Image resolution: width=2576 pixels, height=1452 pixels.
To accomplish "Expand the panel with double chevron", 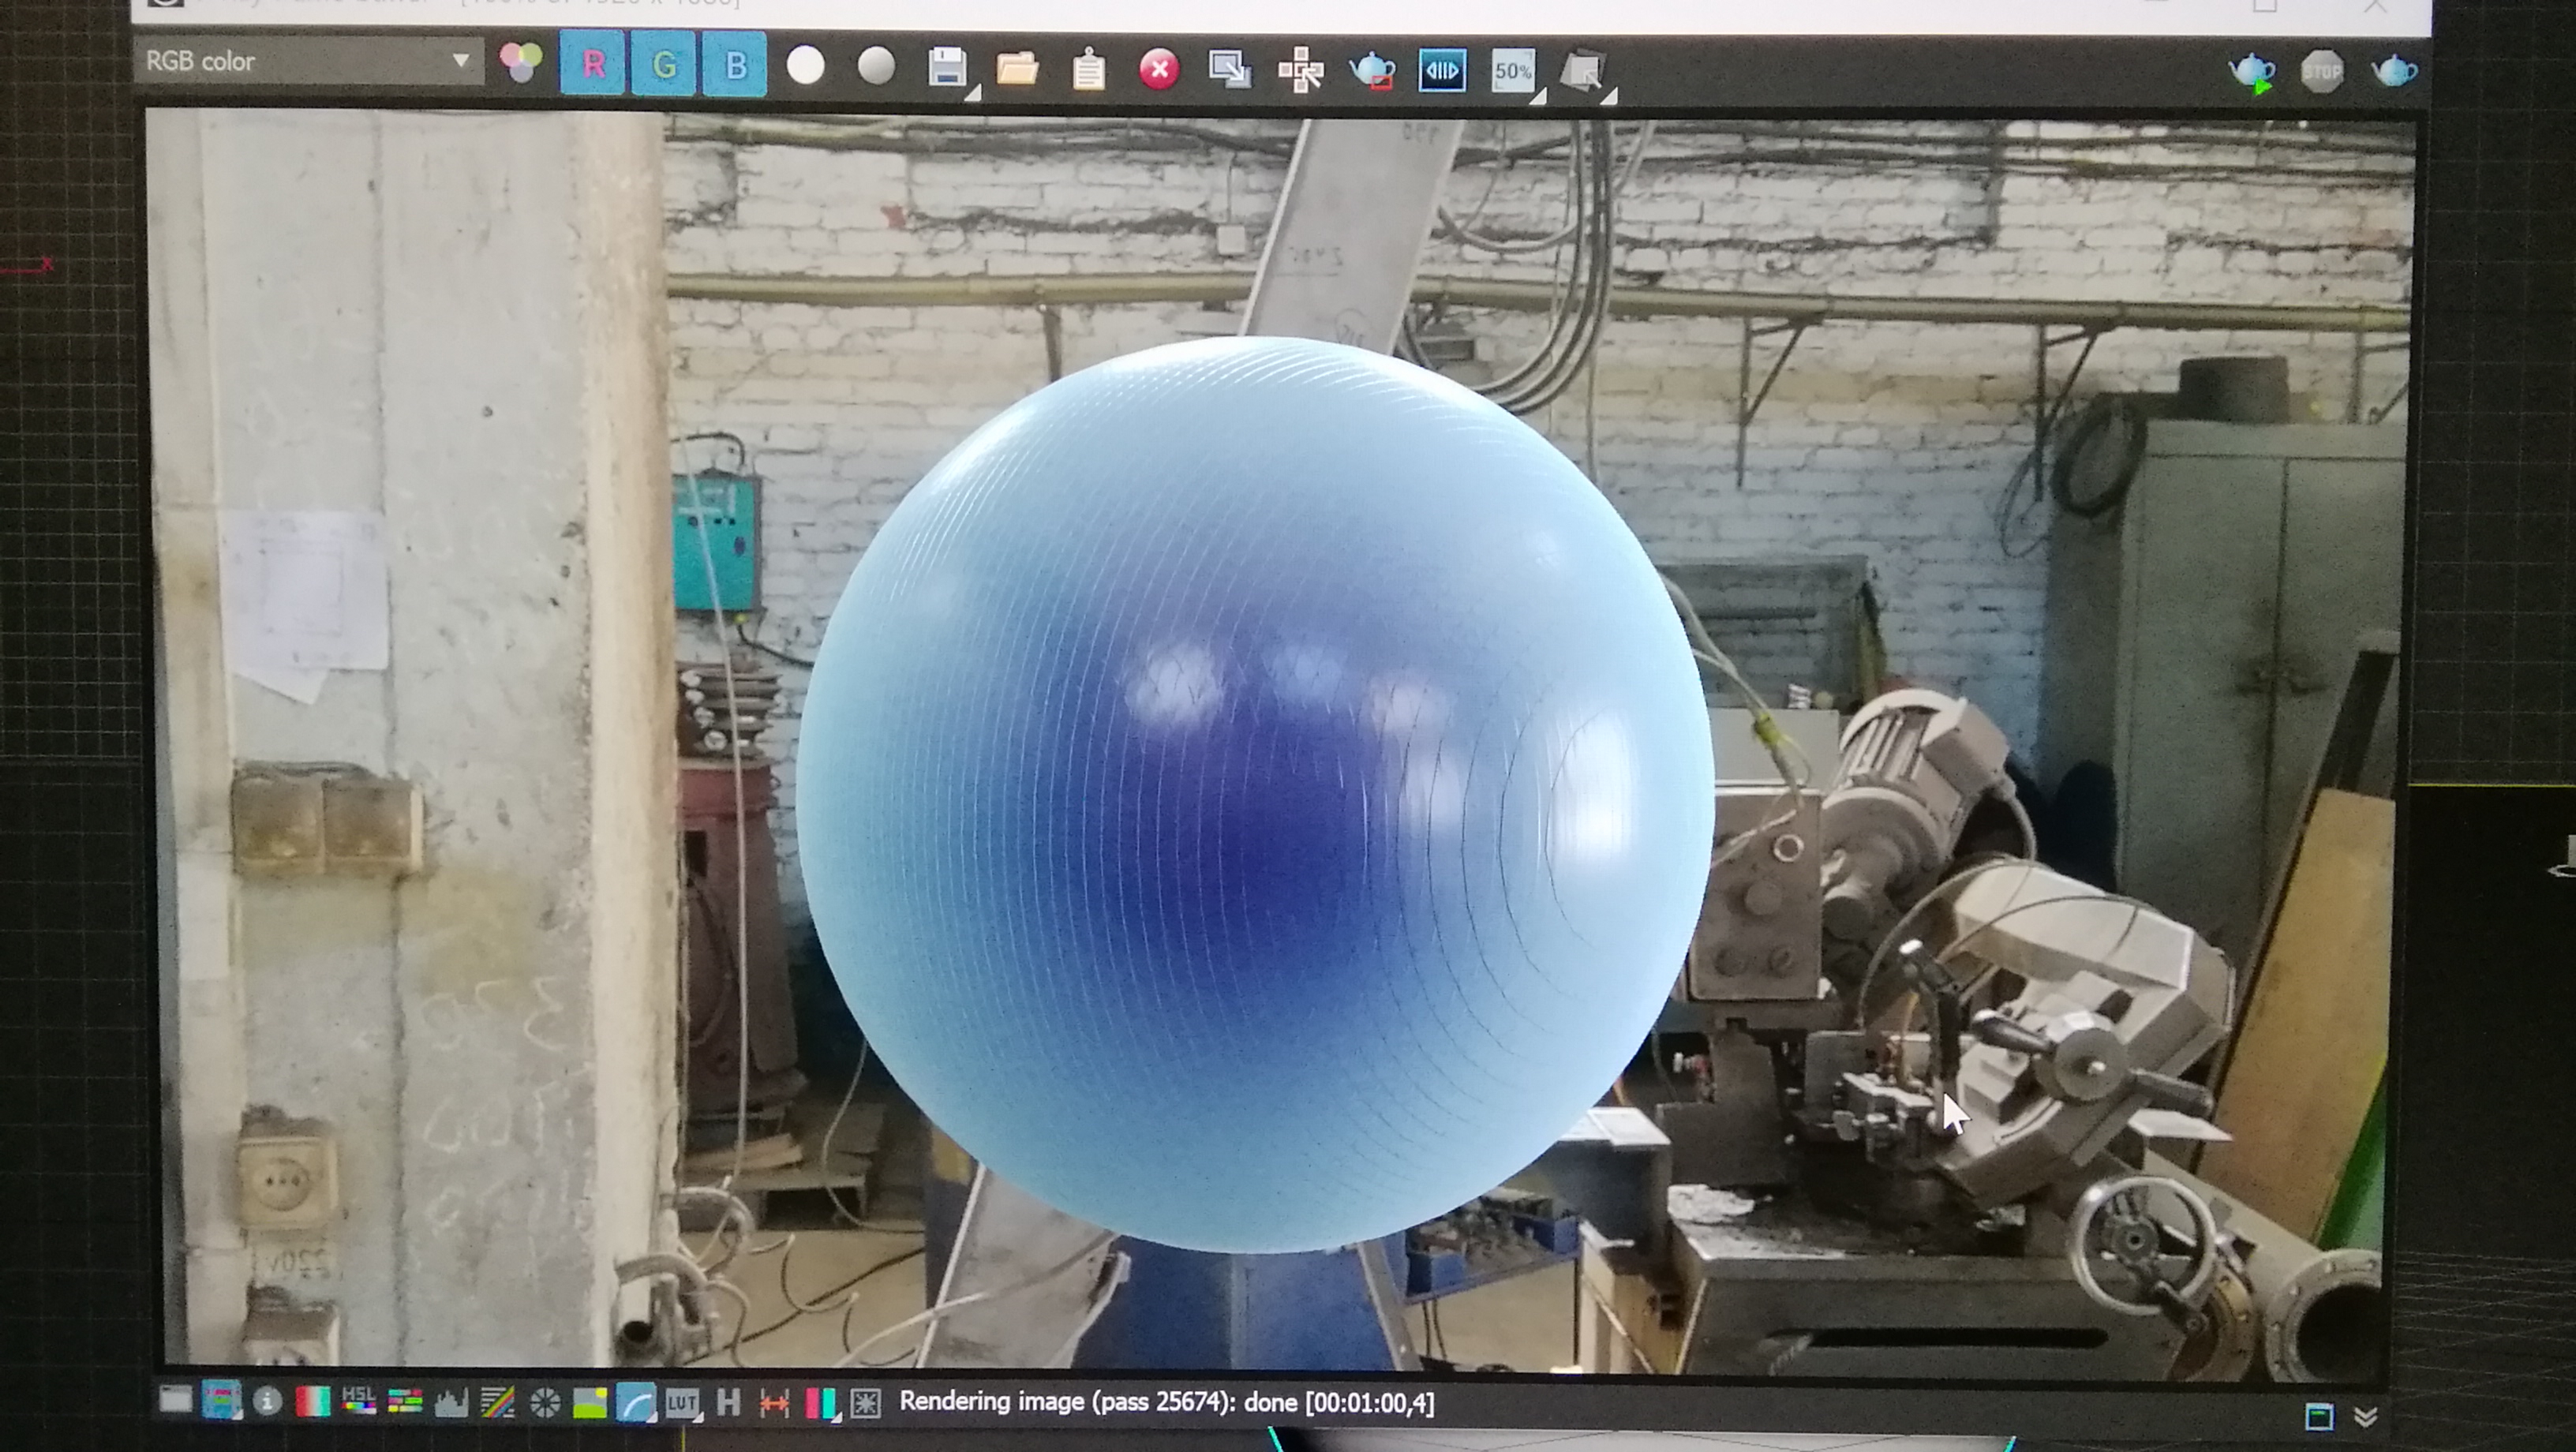I will (2365, 1417).
